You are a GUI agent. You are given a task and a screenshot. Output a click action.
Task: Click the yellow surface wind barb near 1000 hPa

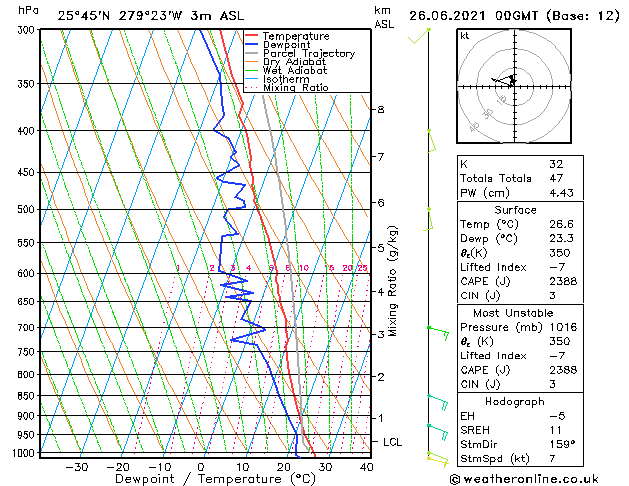[438, 460]
